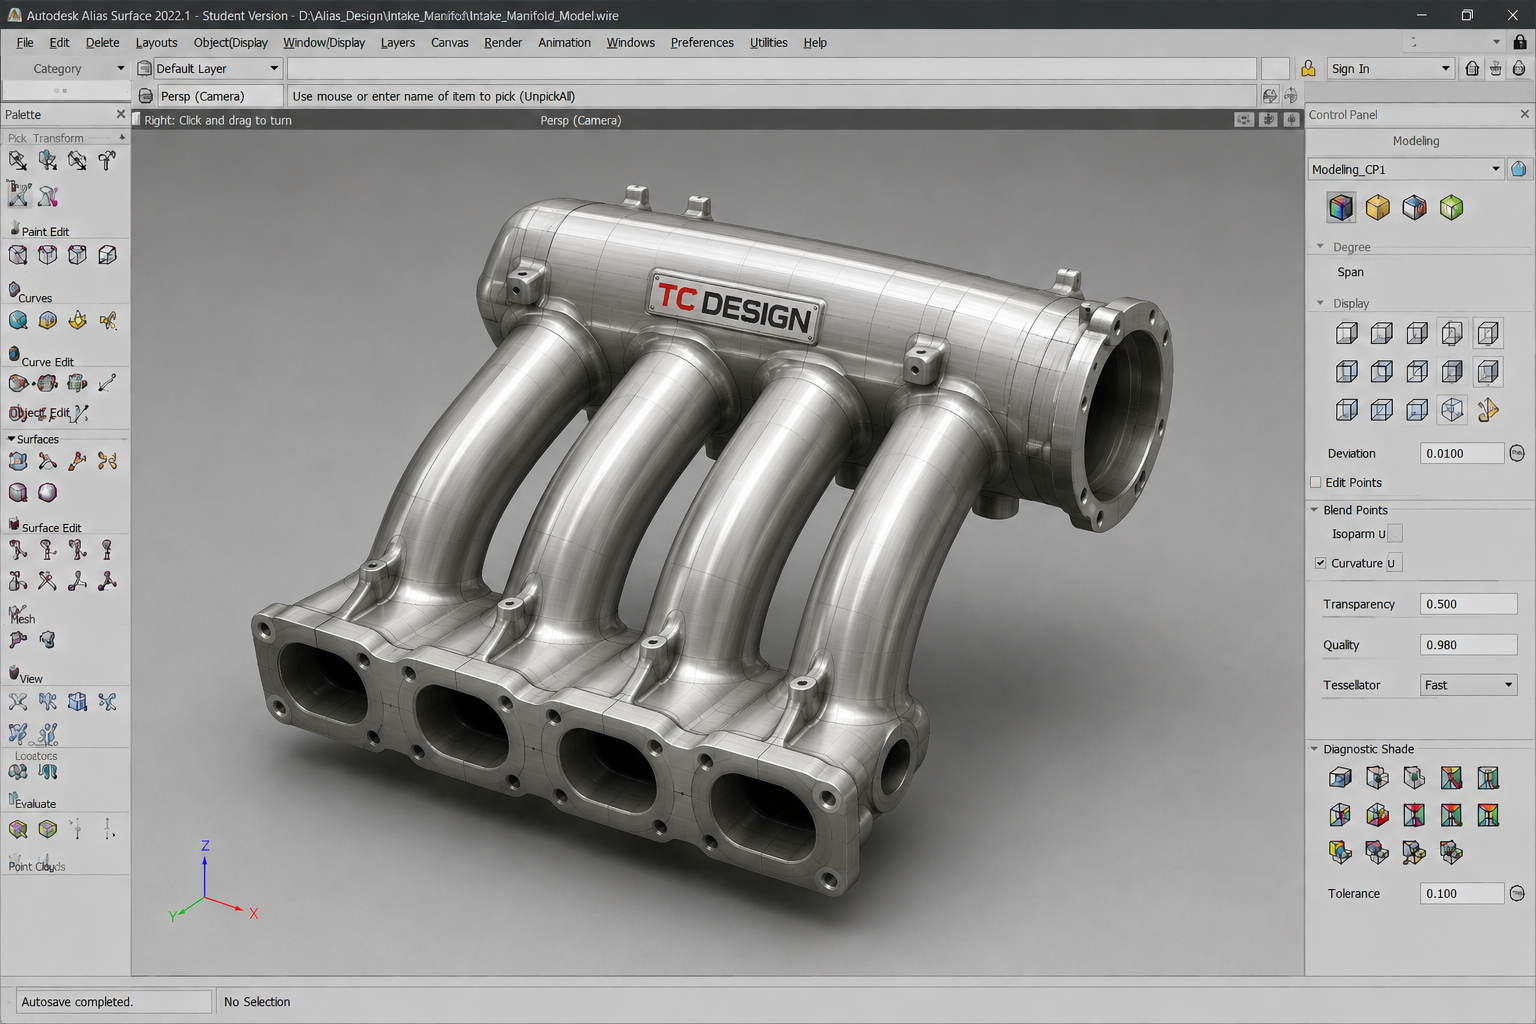Image resolution: width=1536 pixels, height=1024 pixels.
Task: Select the green cube icon below Modeling_CP1
Action: (x=1451, y=207)
